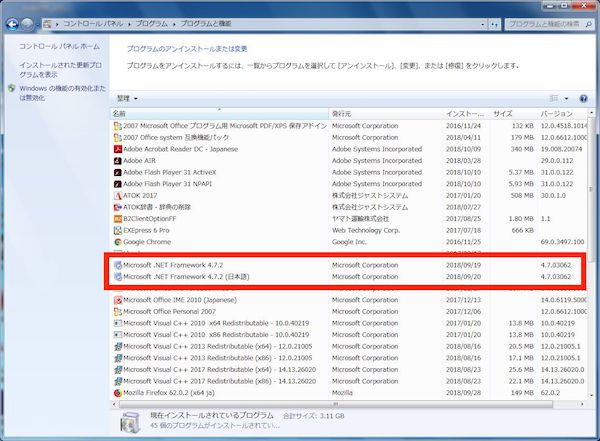
Task: Open the help question mark icon
Action: point(583,99)
